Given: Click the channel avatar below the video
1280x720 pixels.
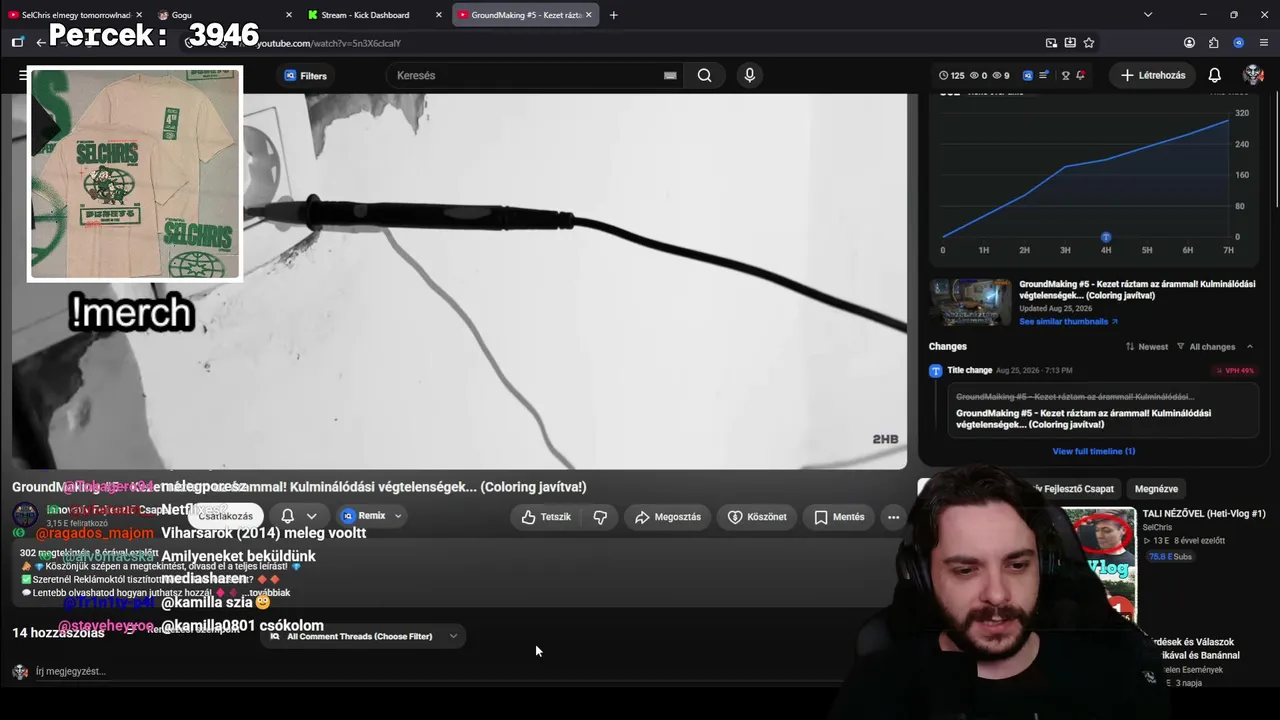Looking at the screenshot, I should (25, 516).
